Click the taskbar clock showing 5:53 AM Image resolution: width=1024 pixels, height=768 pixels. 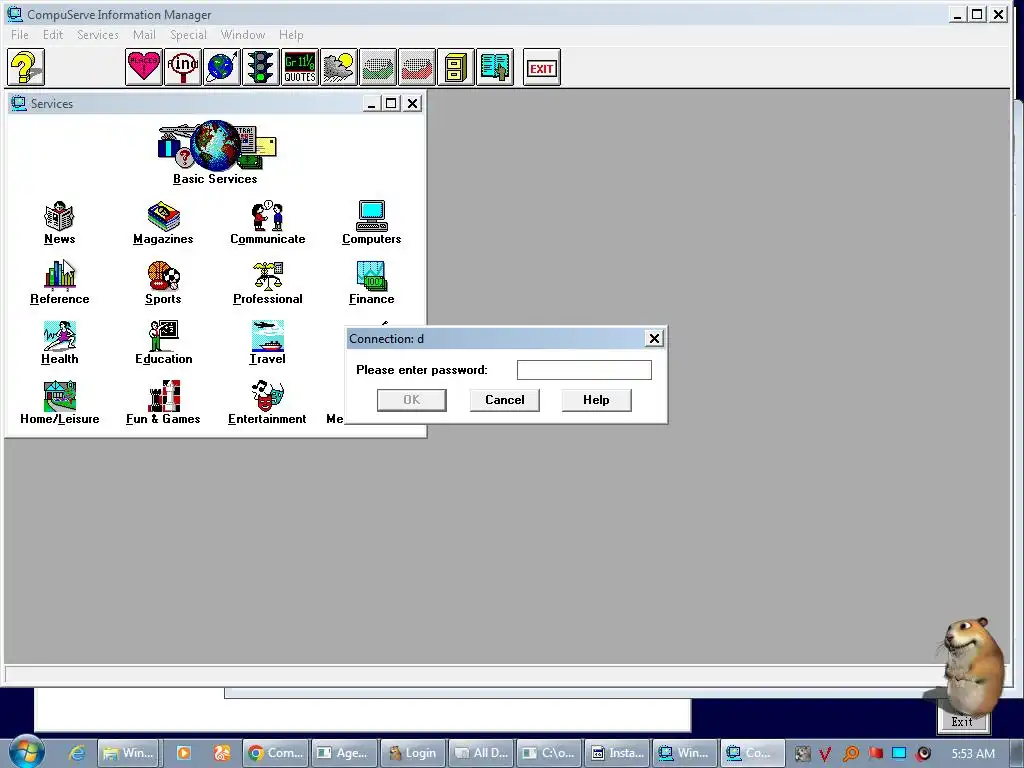[x=973, y=754]
